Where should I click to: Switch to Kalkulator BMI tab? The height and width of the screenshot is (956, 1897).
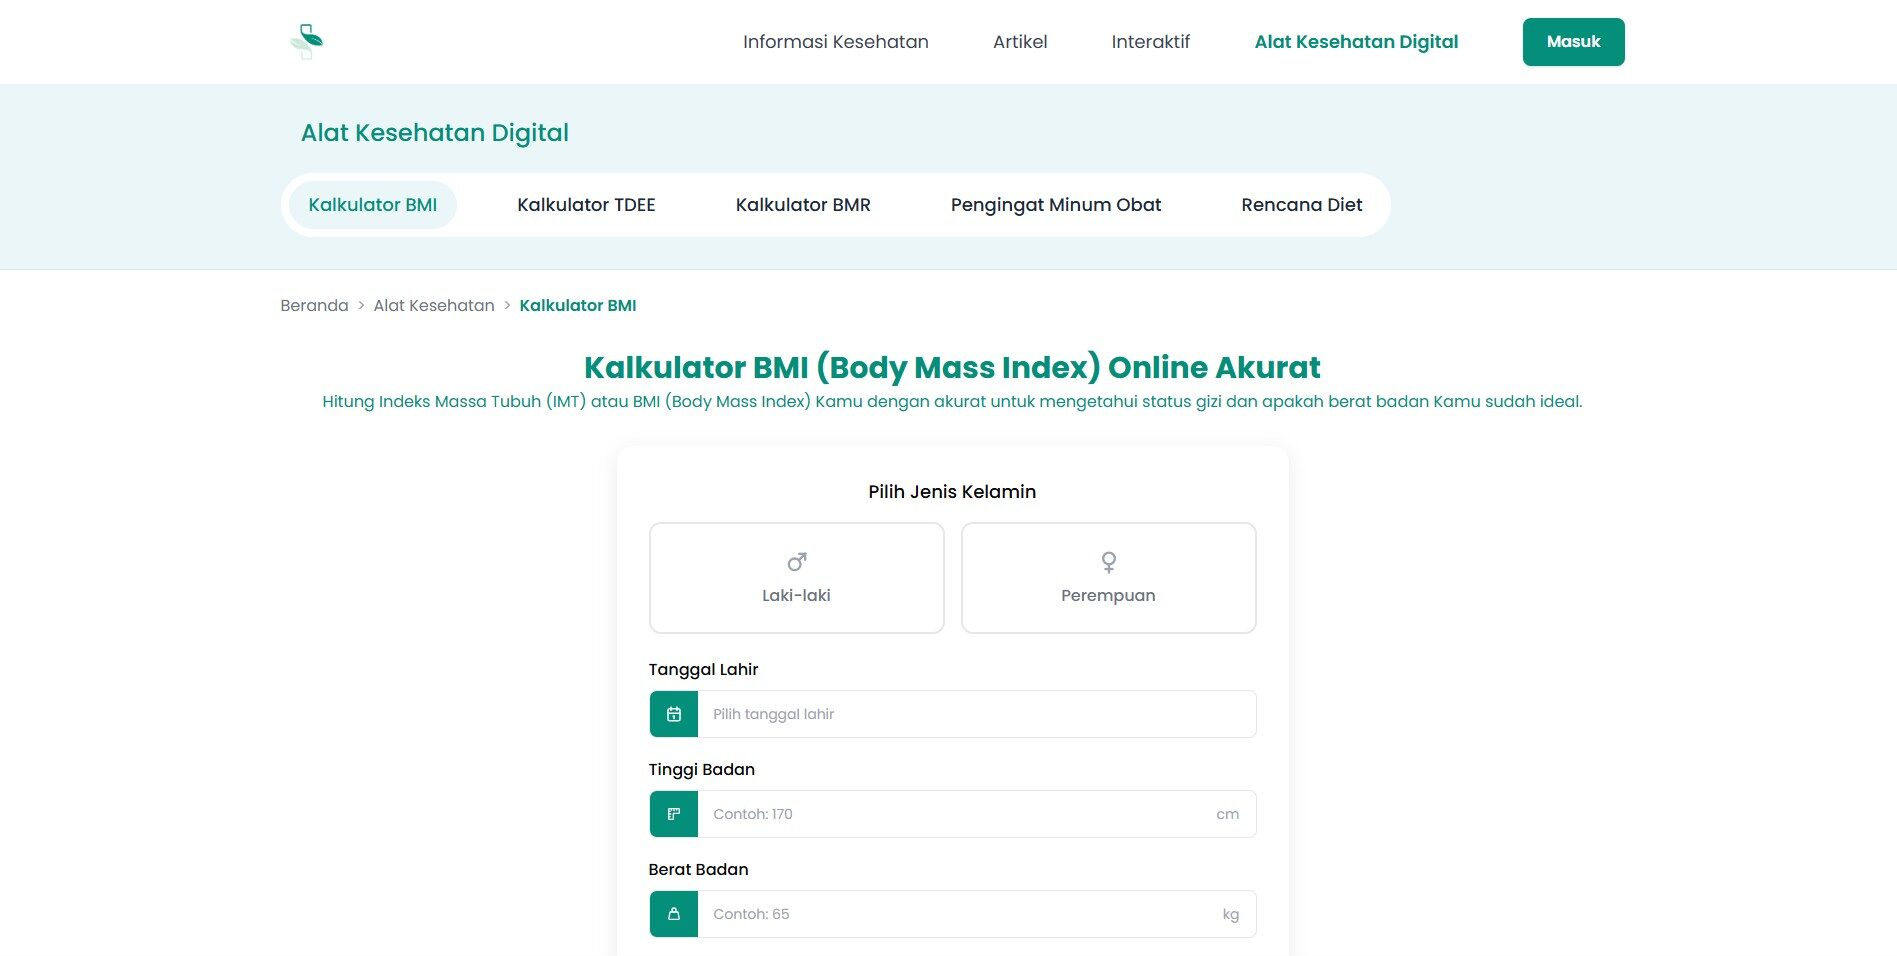[x=373, y=205]
